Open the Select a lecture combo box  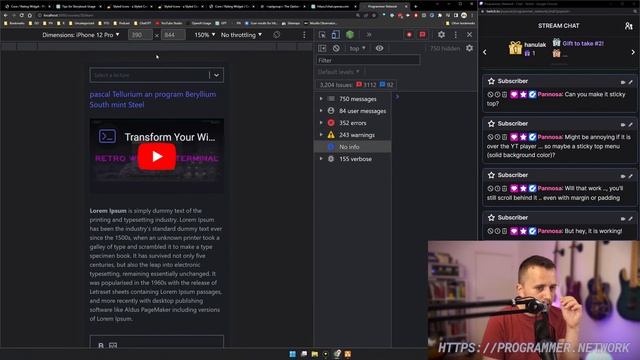click(x=157, y=75)
